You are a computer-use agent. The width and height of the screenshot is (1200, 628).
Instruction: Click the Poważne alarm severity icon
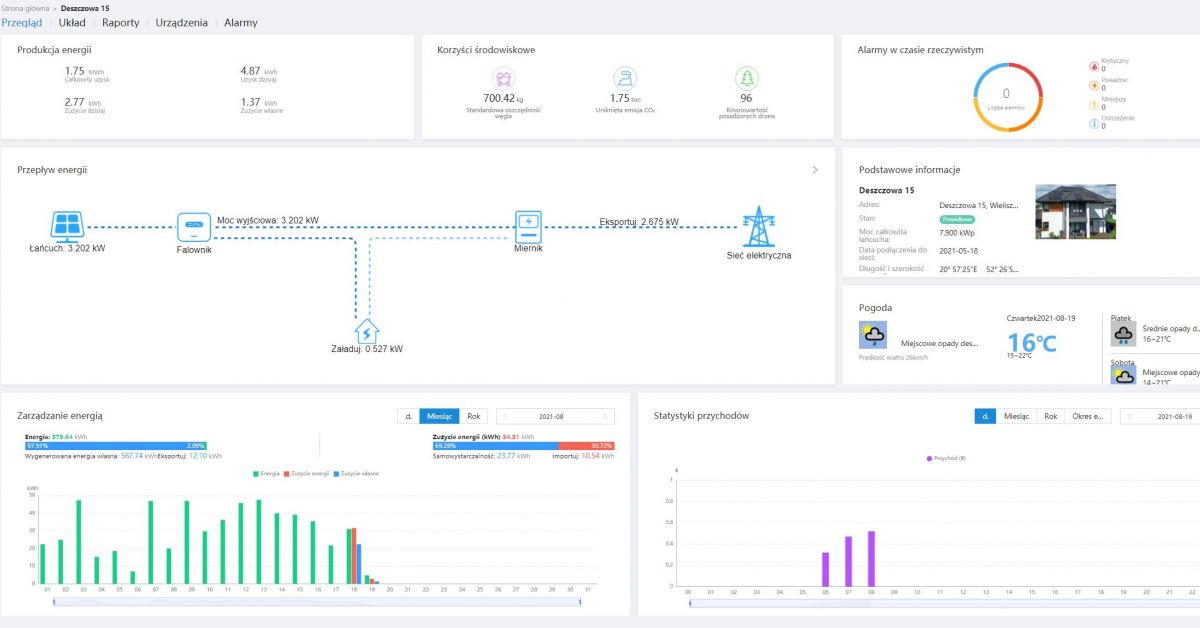pos(1093,85)
